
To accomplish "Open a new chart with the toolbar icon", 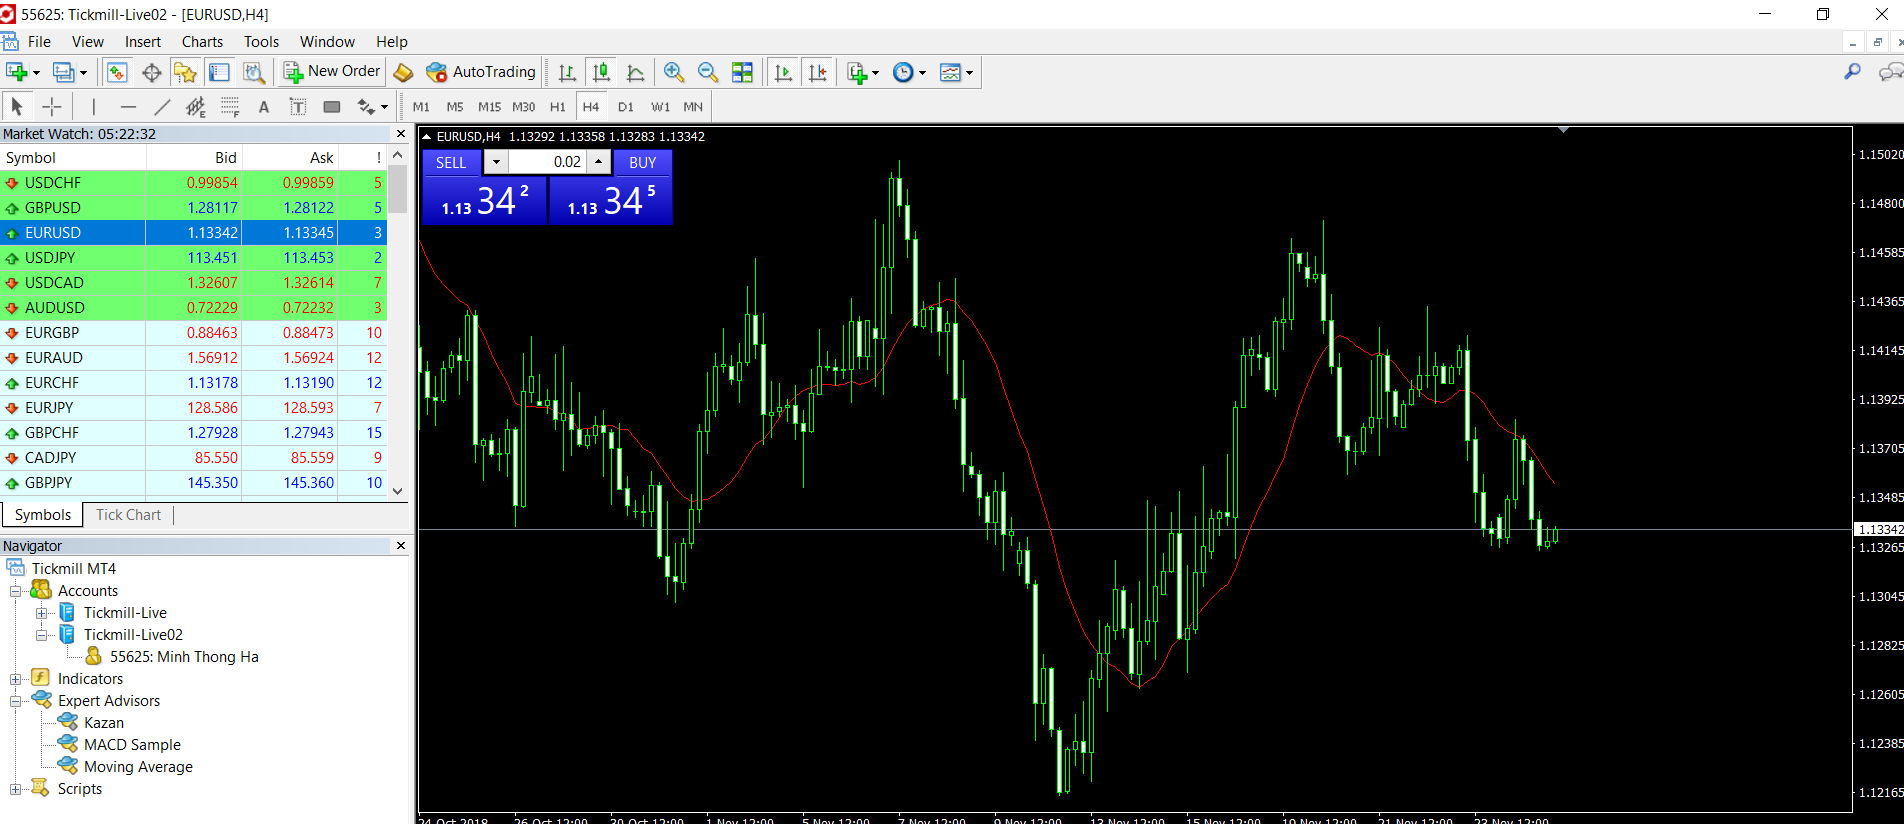I will coord(16,72).
